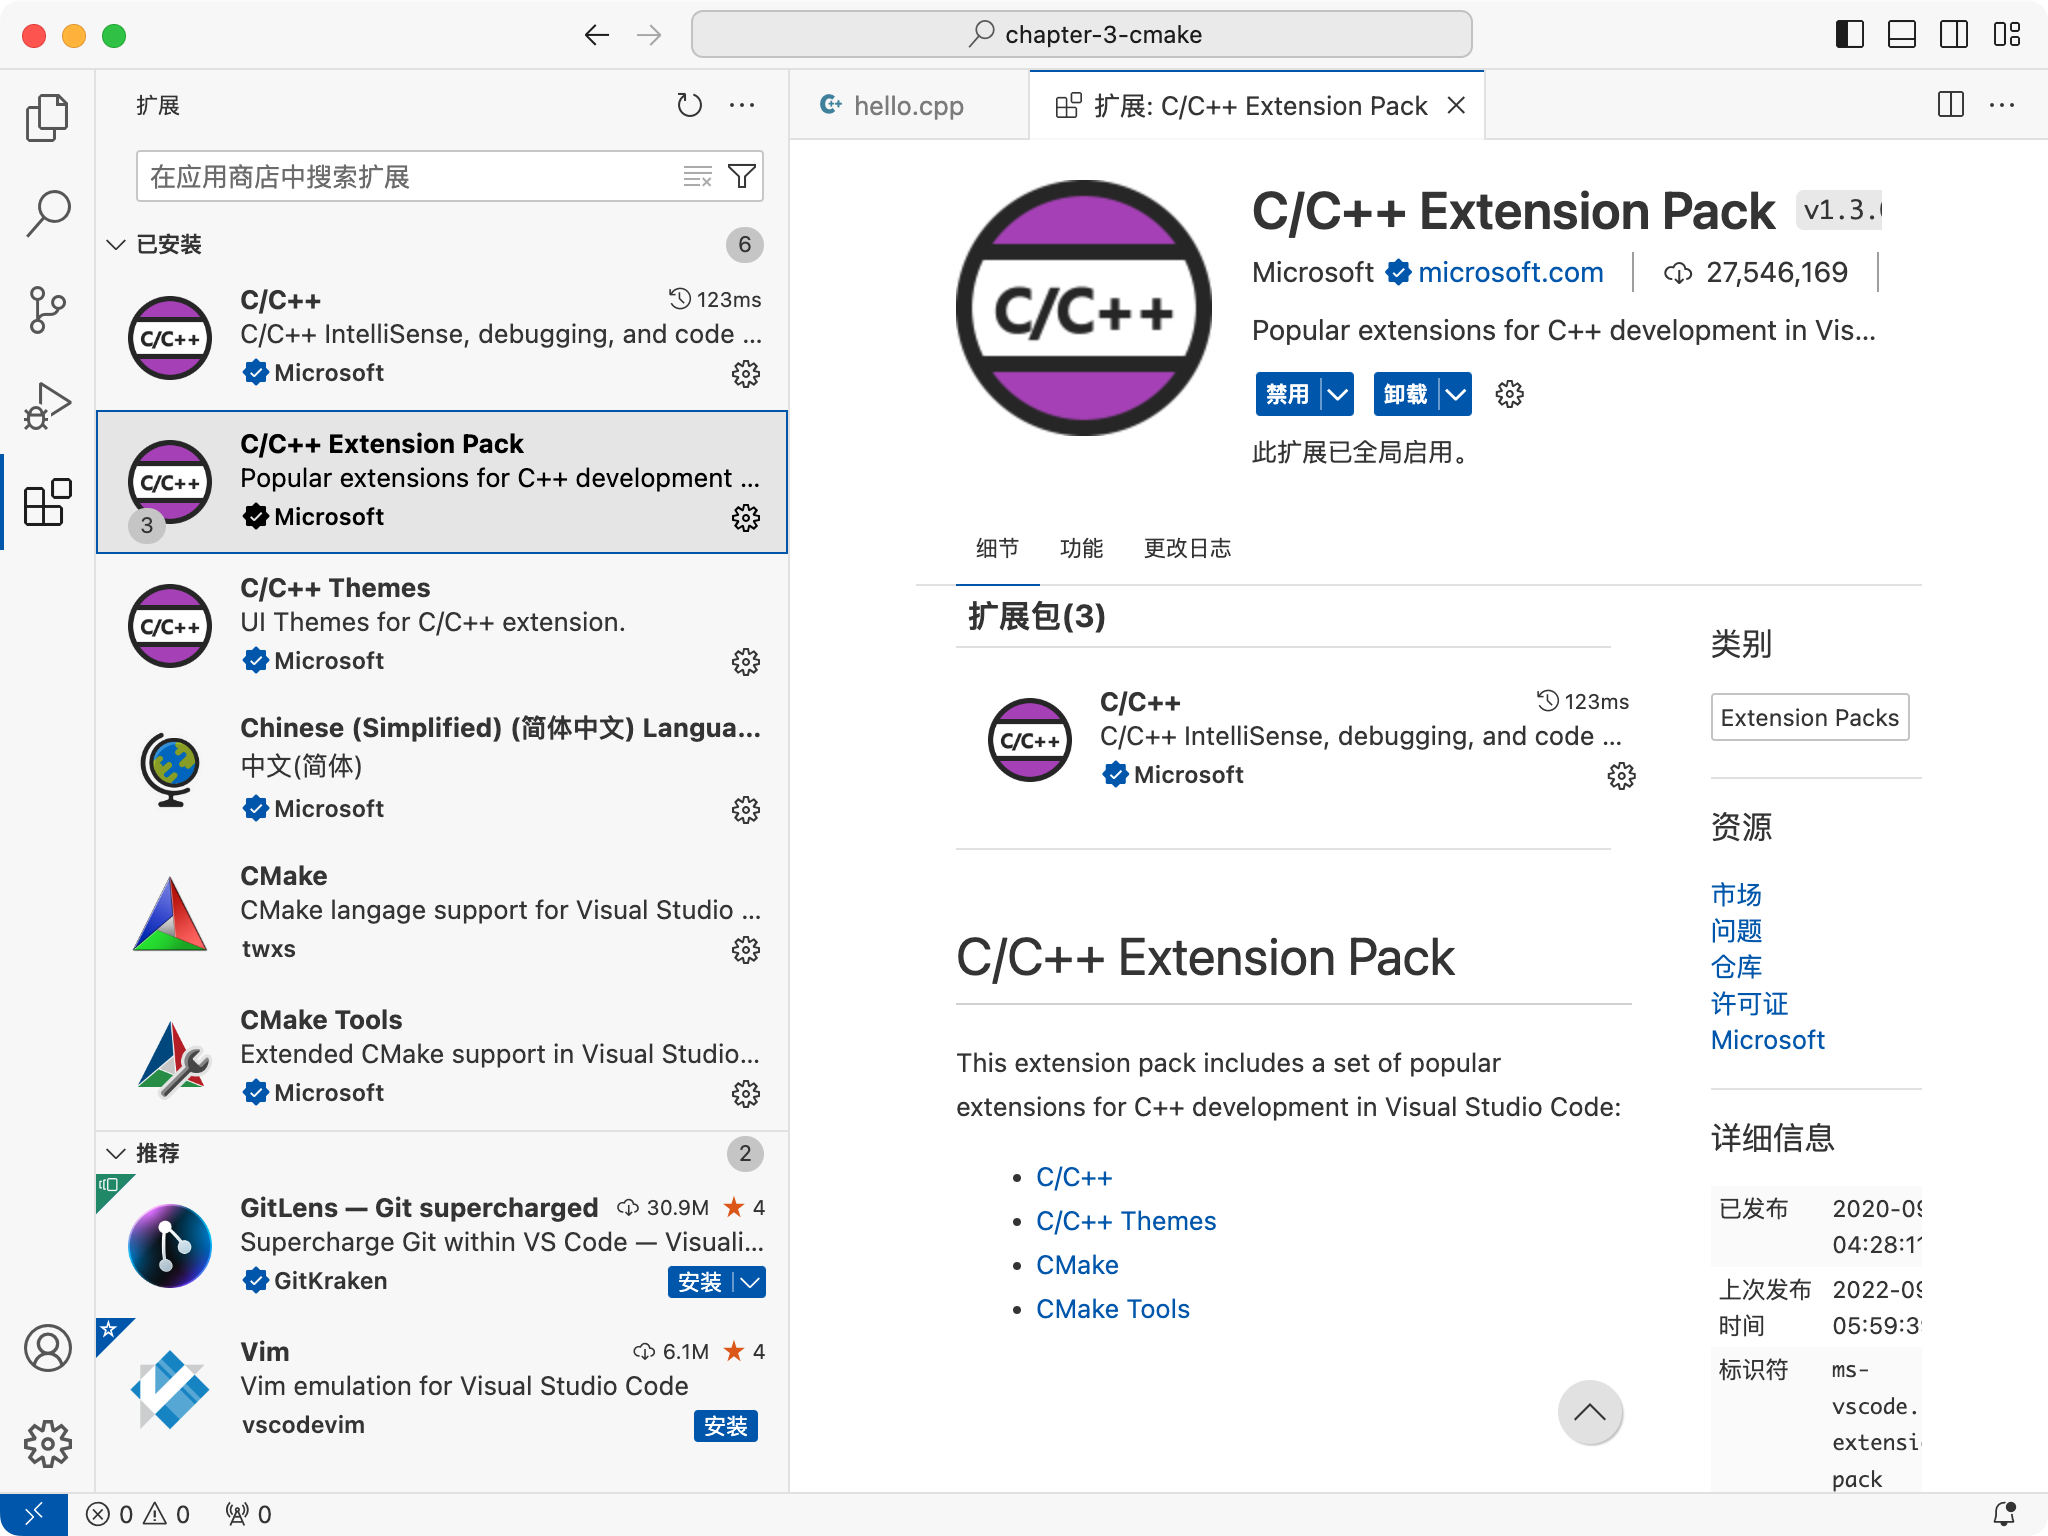
Task: Open gear for C/C++ in the pack list
Action: pos(1622,776)
